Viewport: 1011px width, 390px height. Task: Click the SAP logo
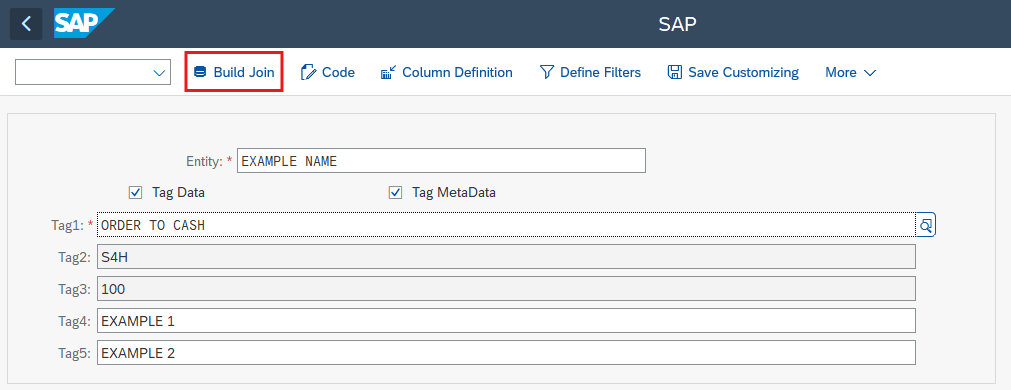84,24
